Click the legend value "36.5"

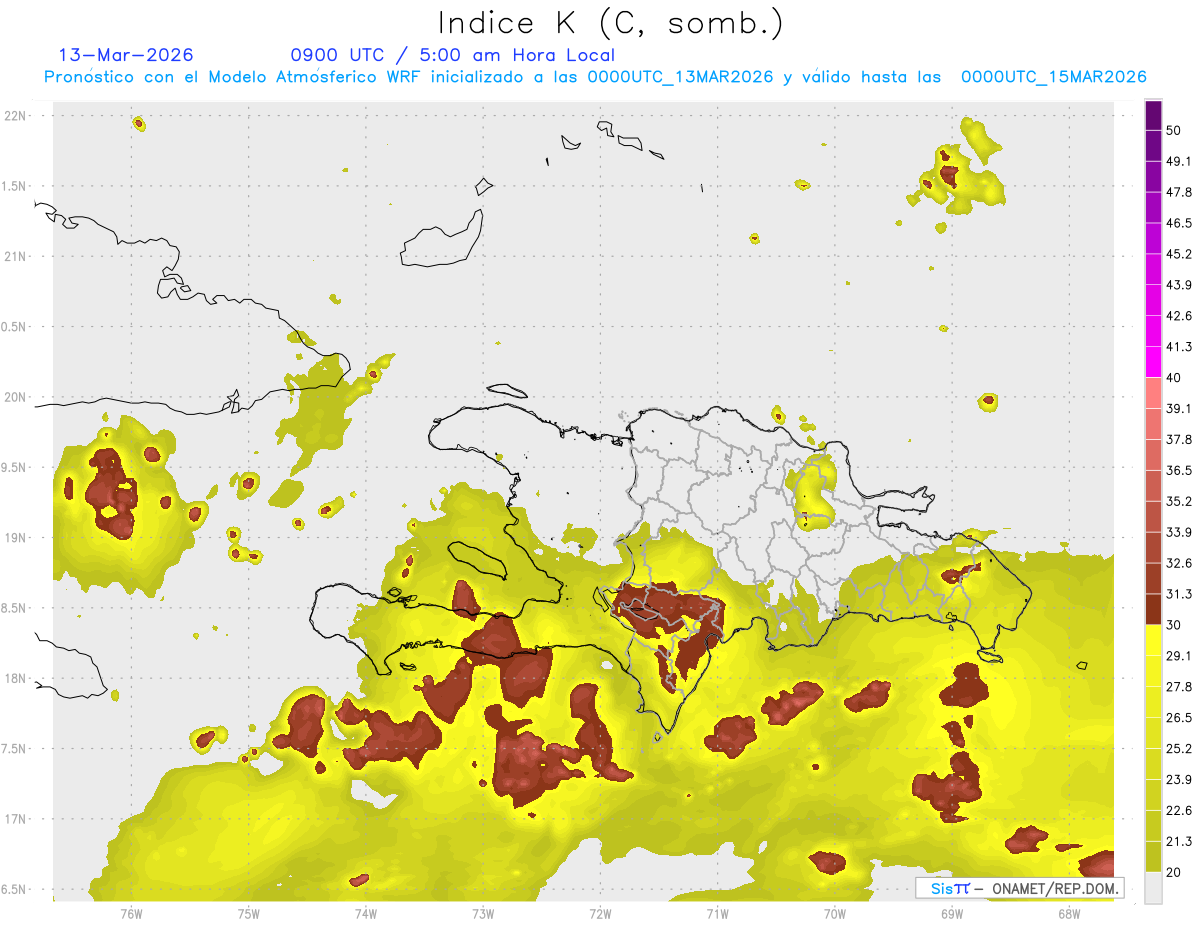pos(1179,471)
